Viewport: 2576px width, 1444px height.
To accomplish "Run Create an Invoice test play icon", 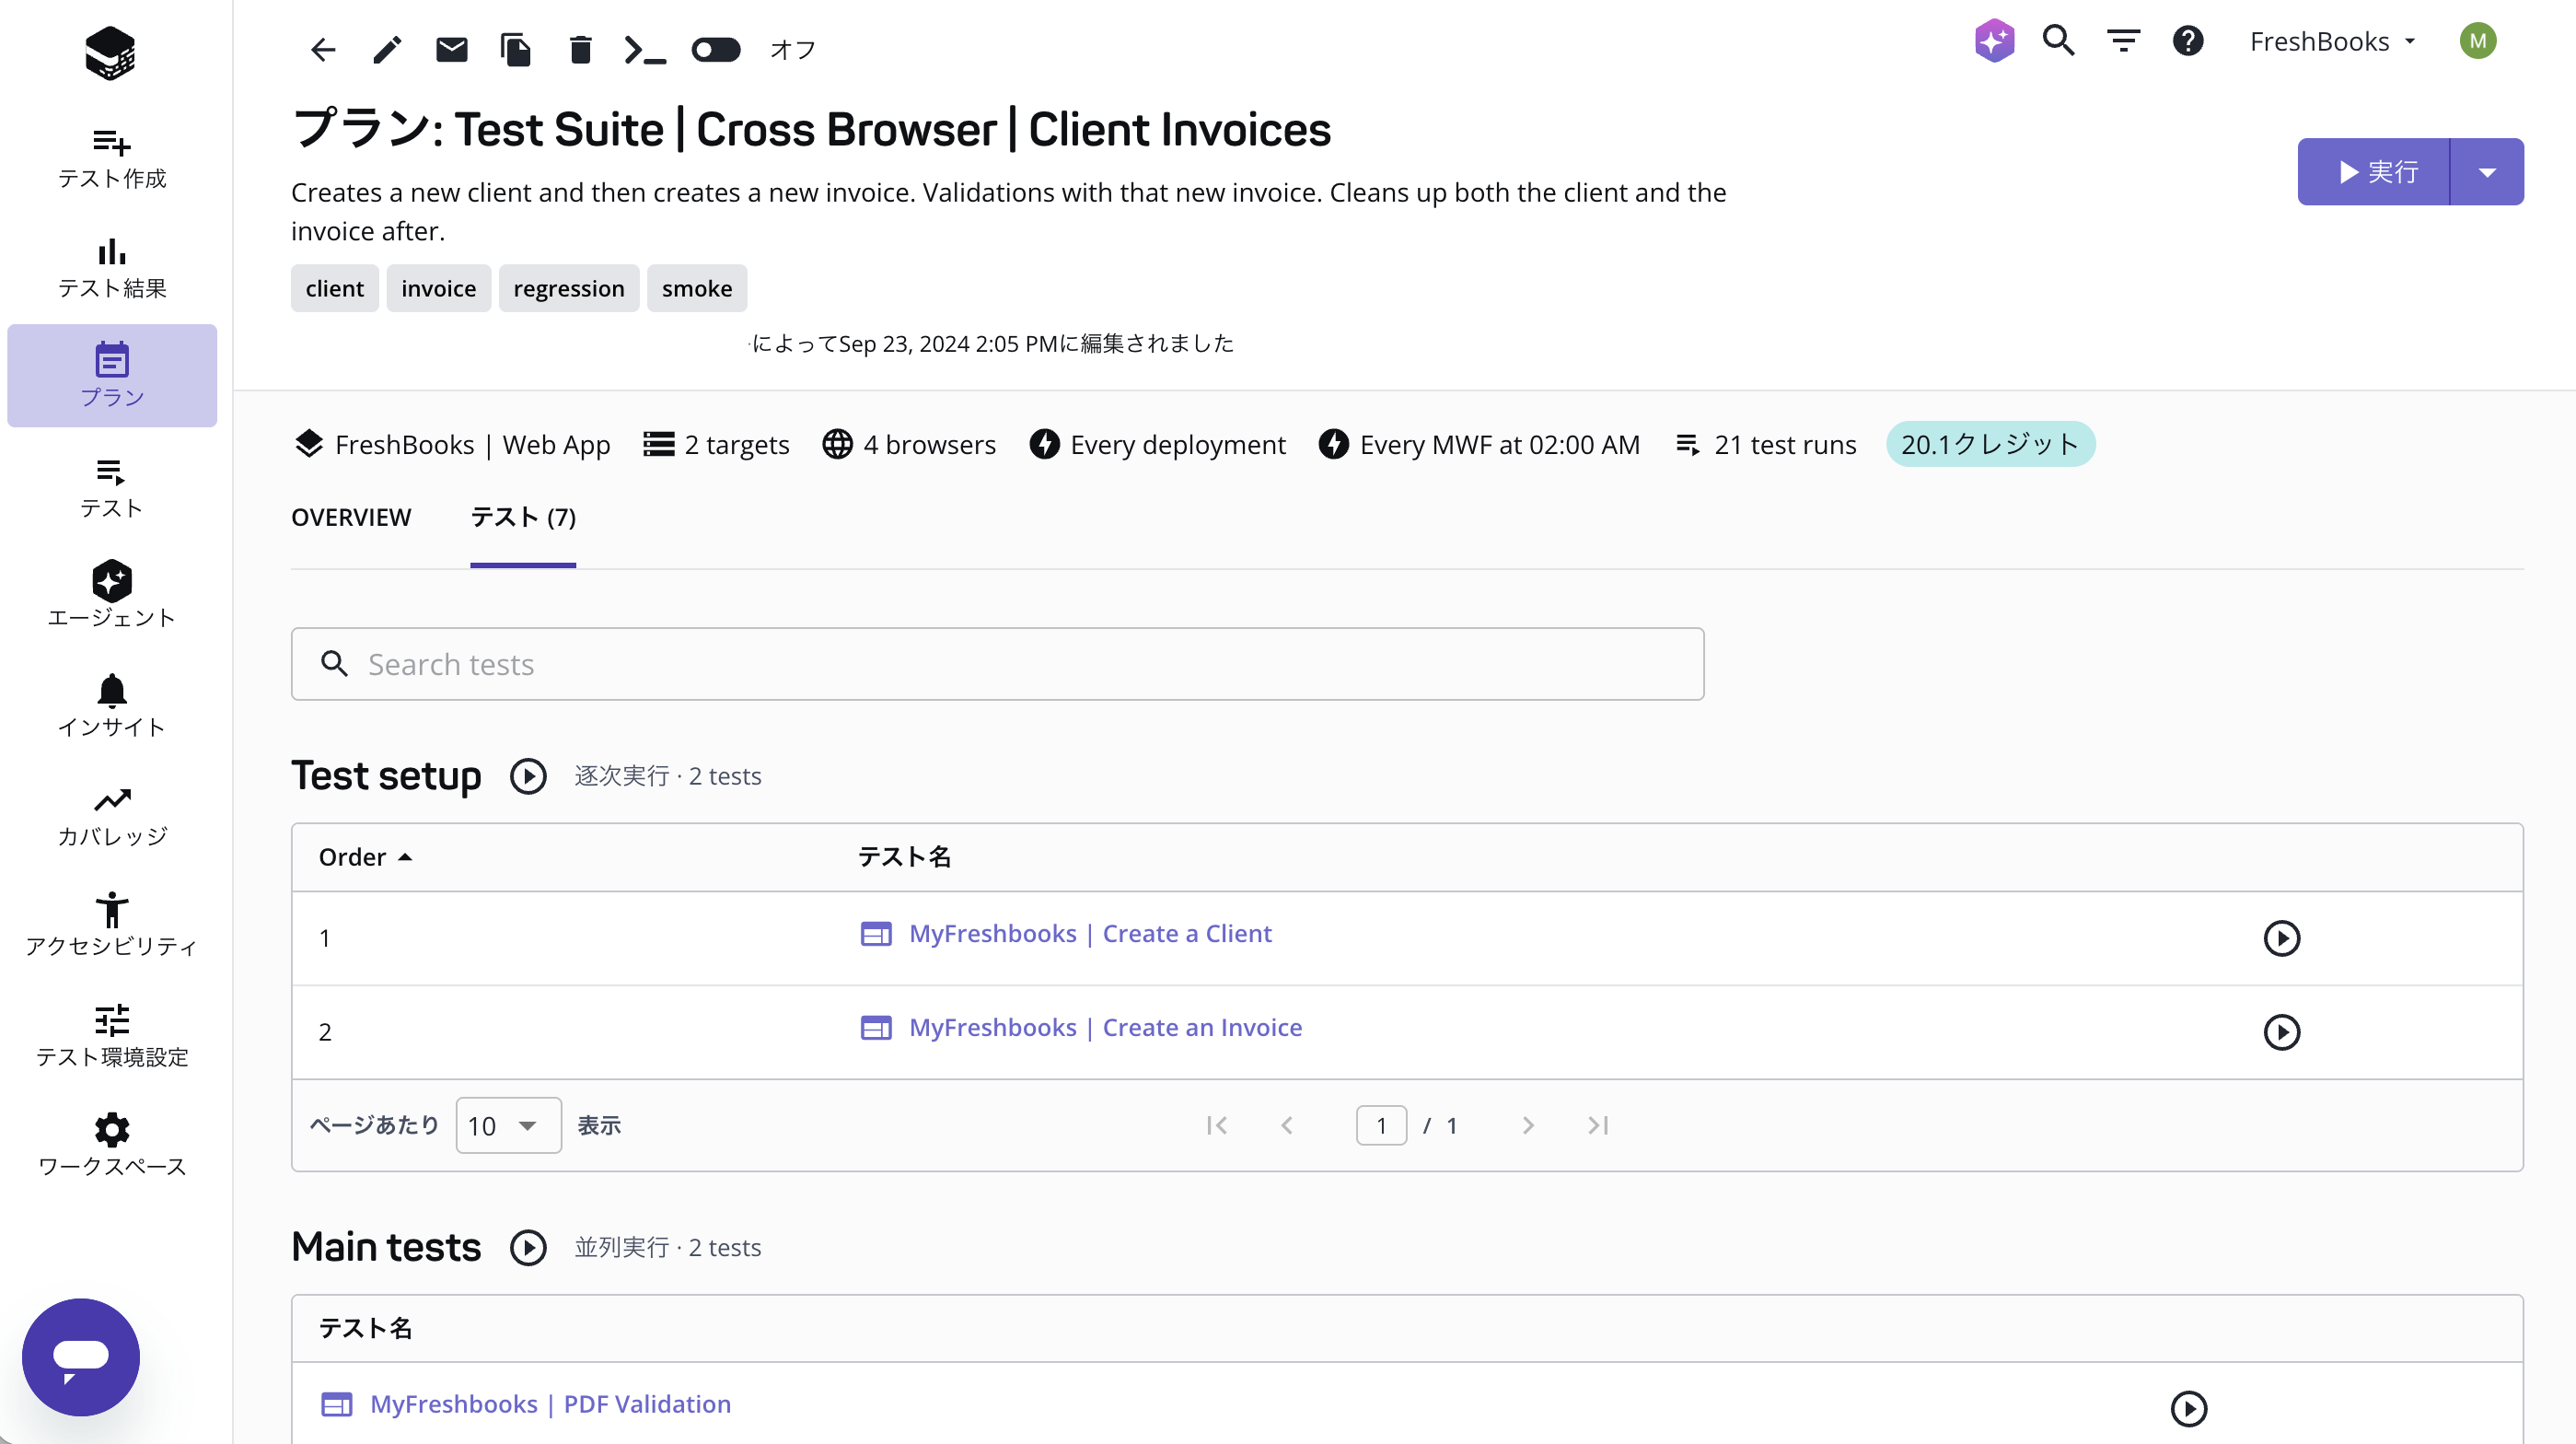I will [2281, 1032].
